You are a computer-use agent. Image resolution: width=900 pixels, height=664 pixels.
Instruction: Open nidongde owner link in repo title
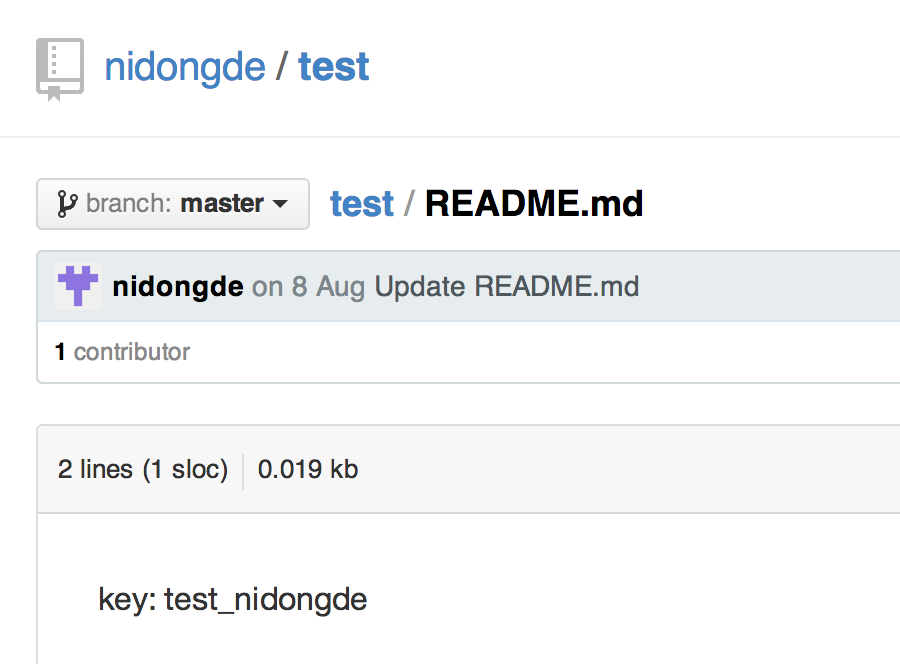(185, 68)
